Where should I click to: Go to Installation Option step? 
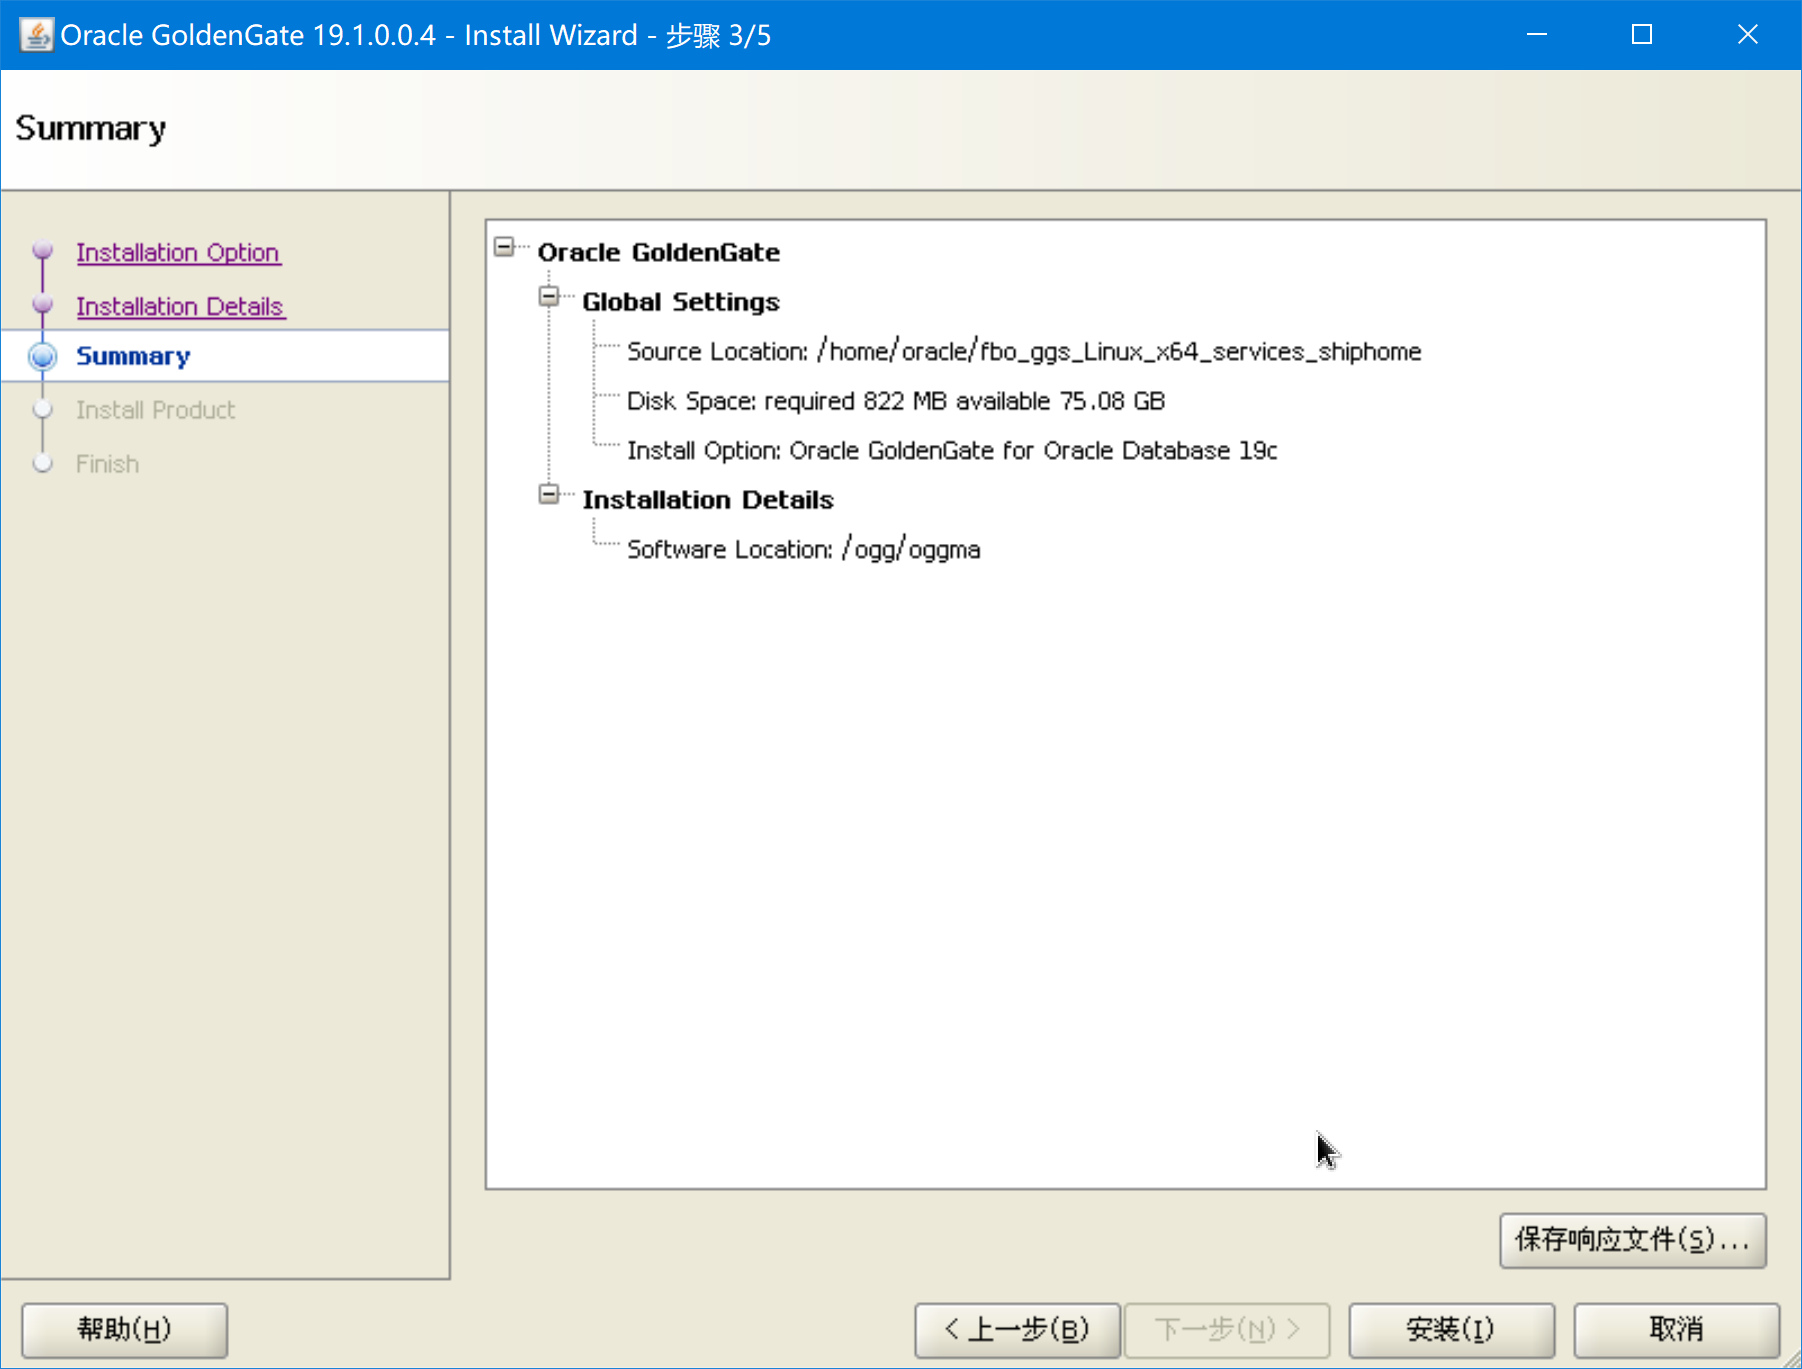coord(178,253)
